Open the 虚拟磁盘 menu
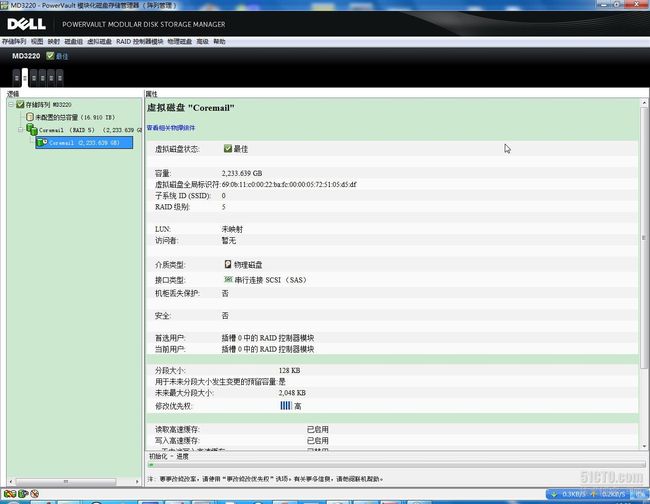This screenshot has height=504, width=650. pyautogui.click(x=99, y=42)
